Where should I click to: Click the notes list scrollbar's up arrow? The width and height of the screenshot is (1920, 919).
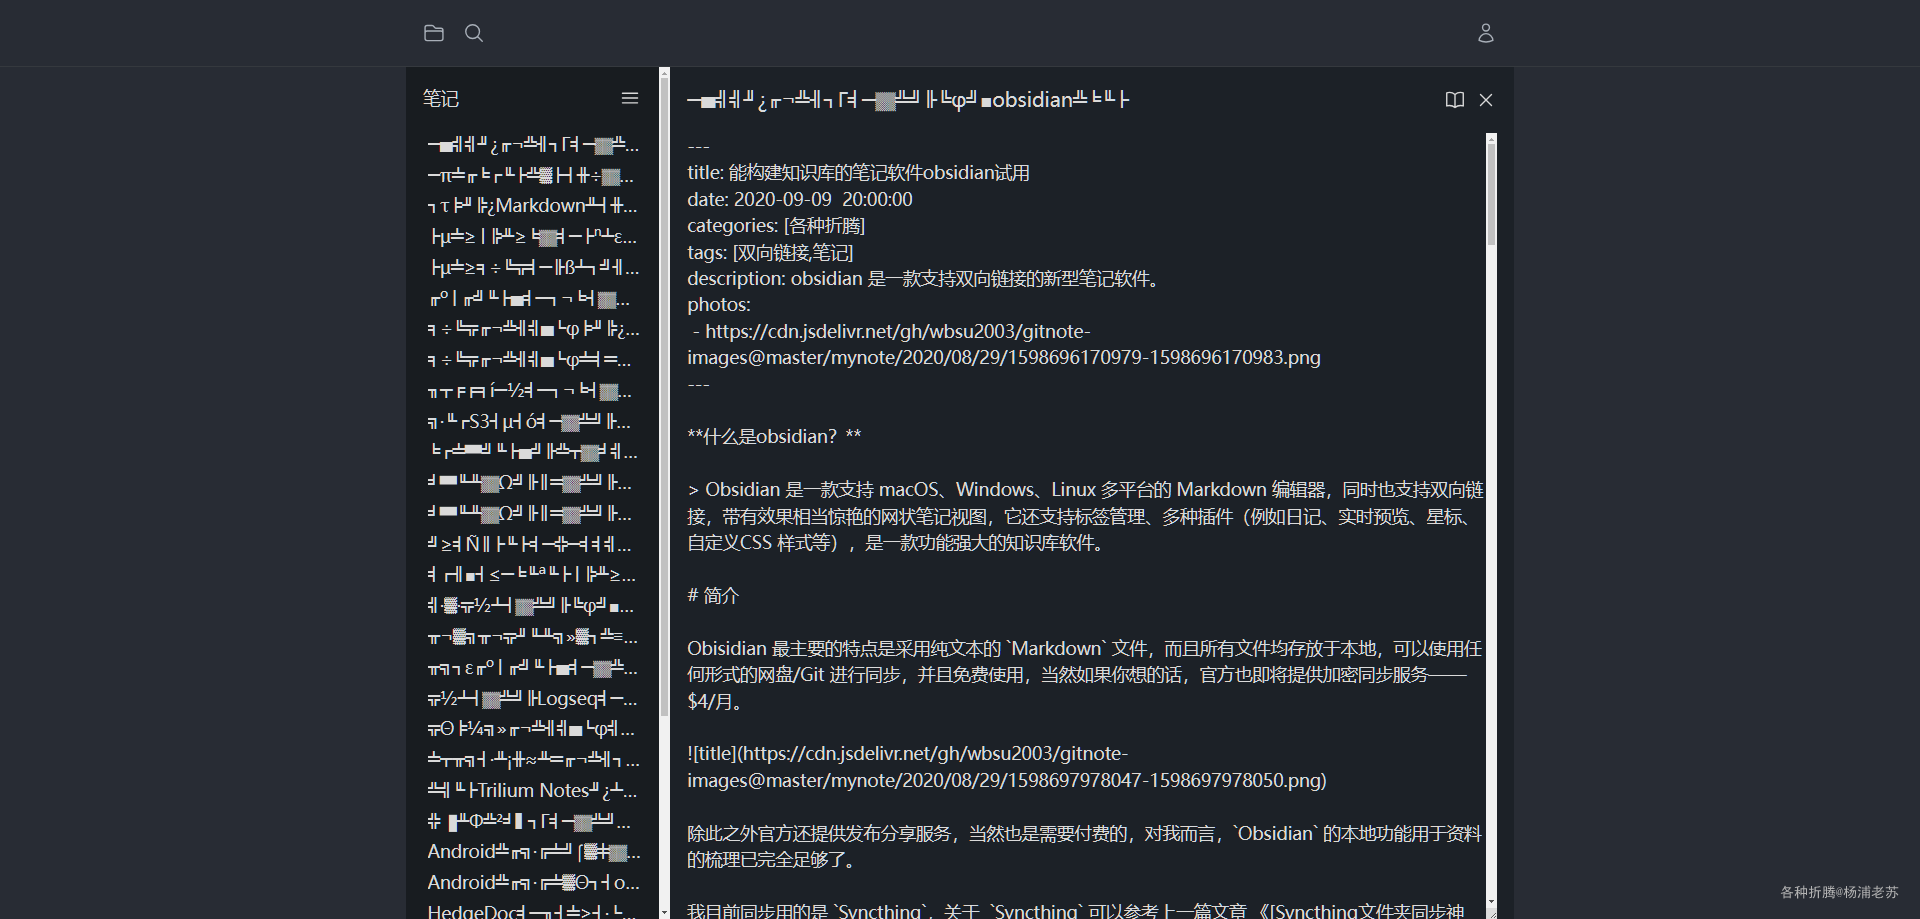coord(664,73)
